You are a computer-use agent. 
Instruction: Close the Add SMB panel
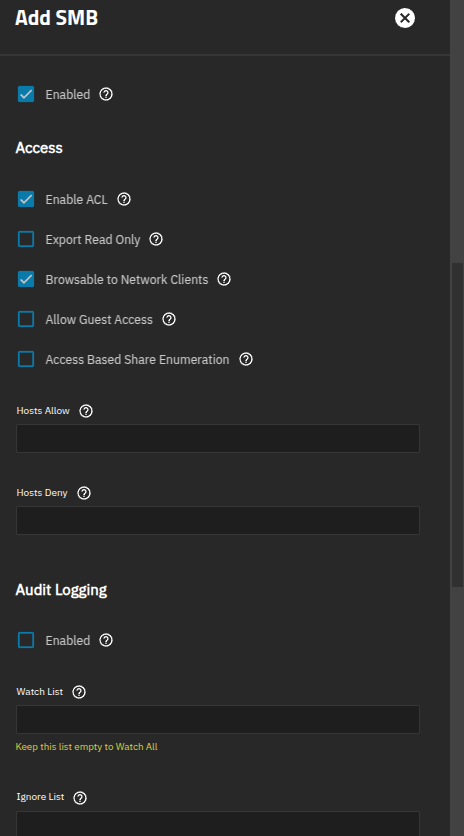[x=405, y=18]
